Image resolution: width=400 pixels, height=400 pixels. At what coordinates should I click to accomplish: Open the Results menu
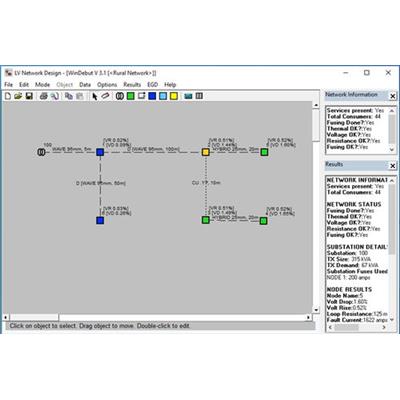[132, 85]
